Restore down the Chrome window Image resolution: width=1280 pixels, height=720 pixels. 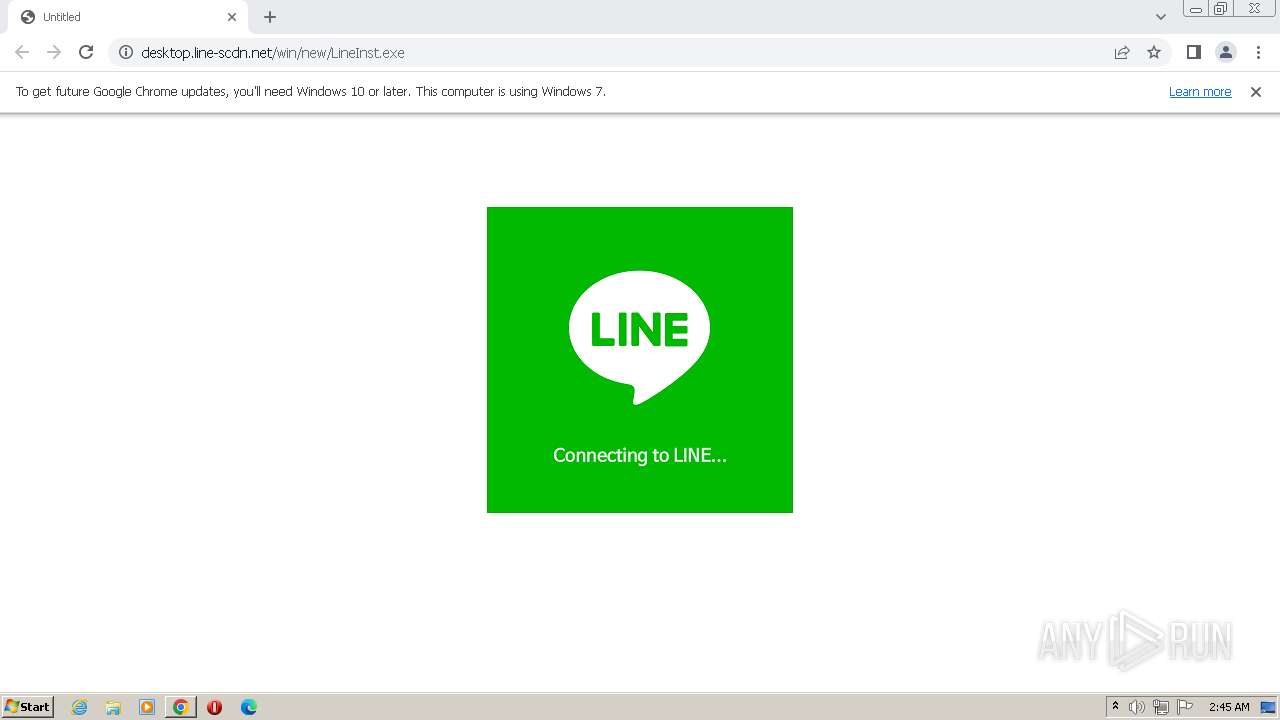(x=1221, y=9)
